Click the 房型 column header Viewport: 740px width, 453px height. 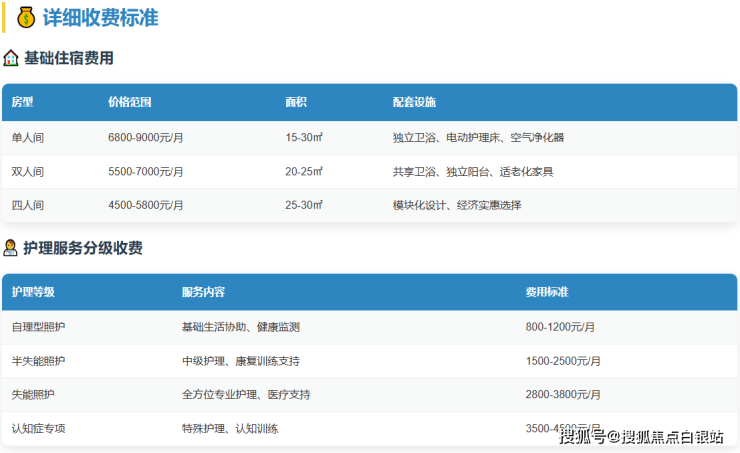point(23,102)
